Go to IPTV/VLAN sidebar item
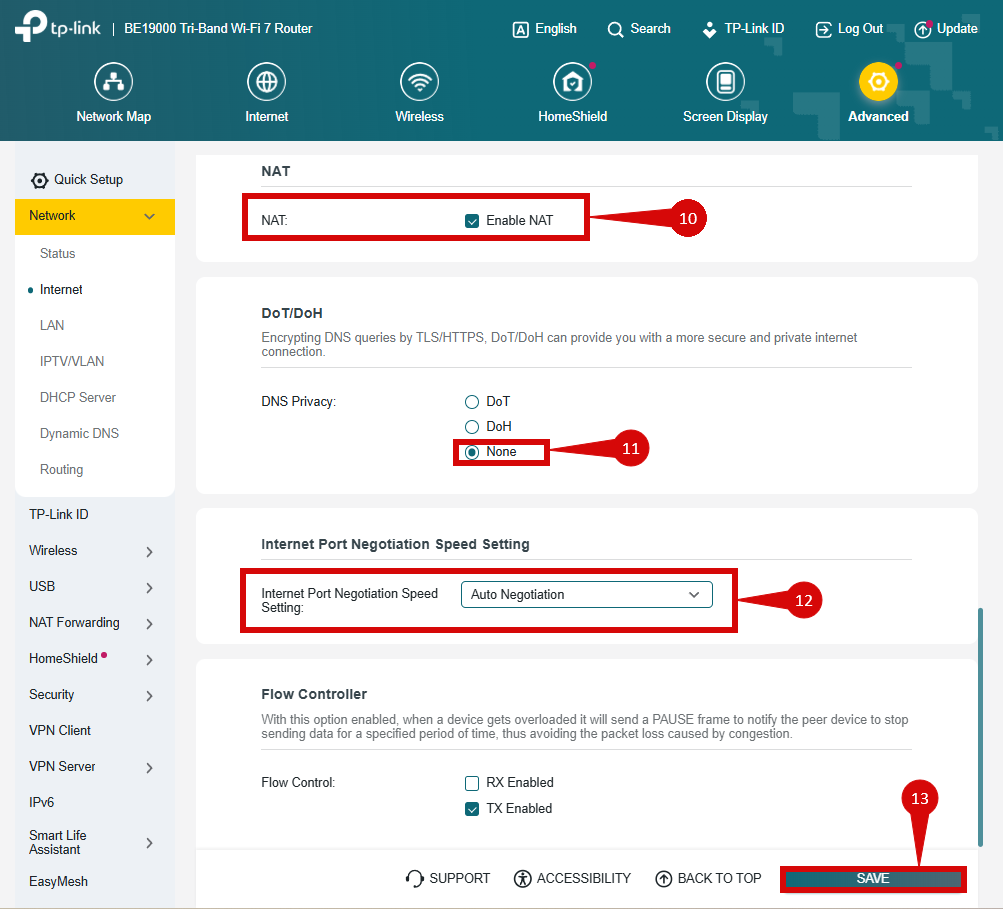Viewport: 1003px width, 909px height. [x=72, y=362]
